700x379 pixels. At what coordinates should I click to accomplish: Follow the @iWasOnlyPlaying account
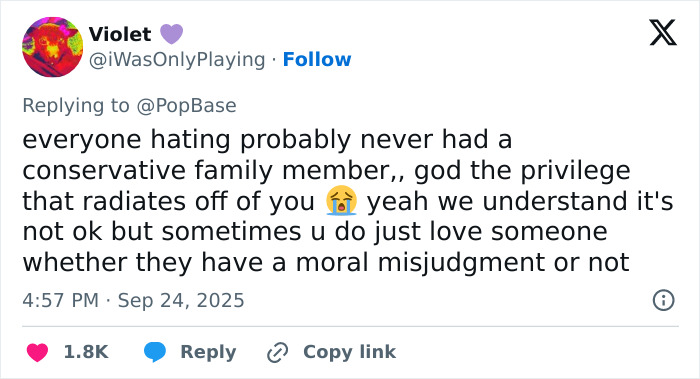[x=317, y=59]
